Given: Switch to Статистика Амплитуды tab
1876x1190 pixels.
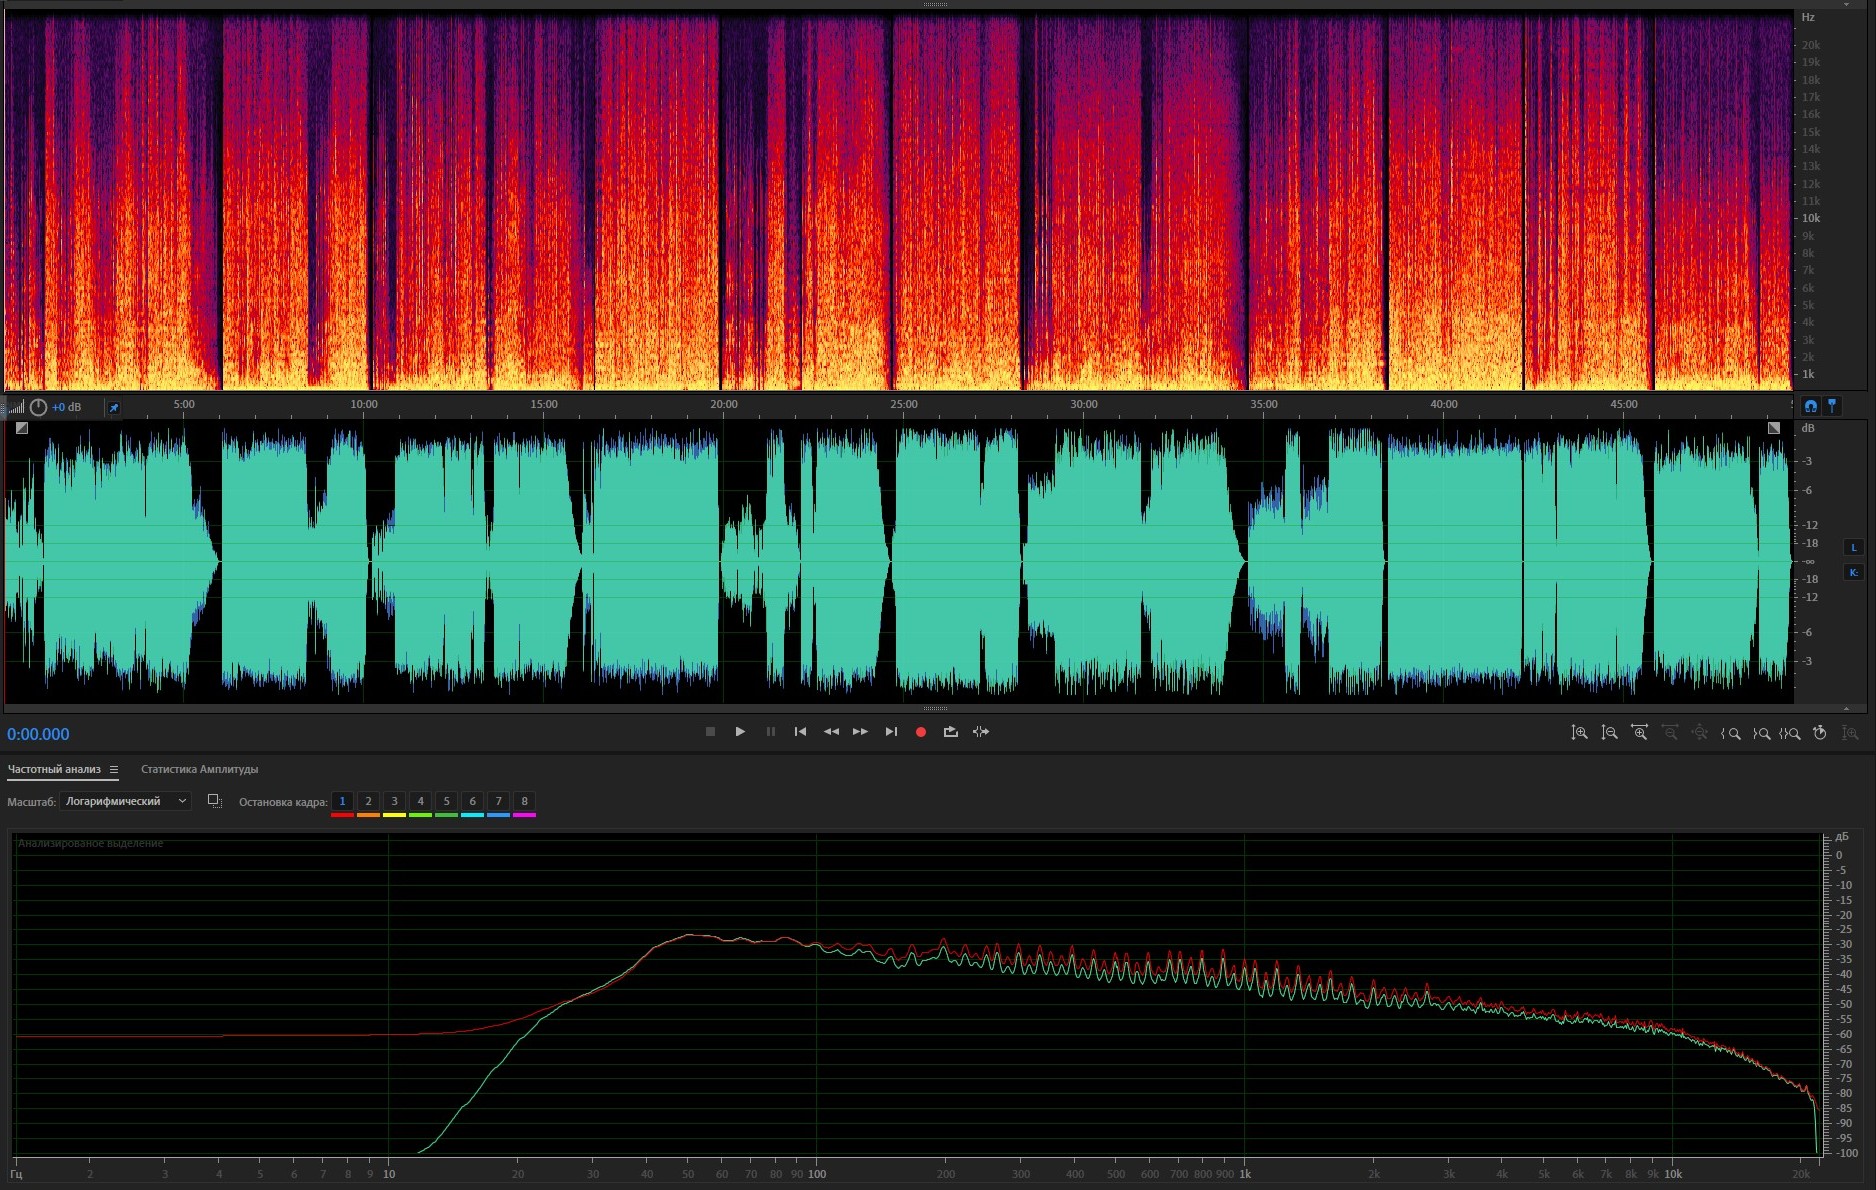Looking at the screenshot, I should click(x=199, y=770).
